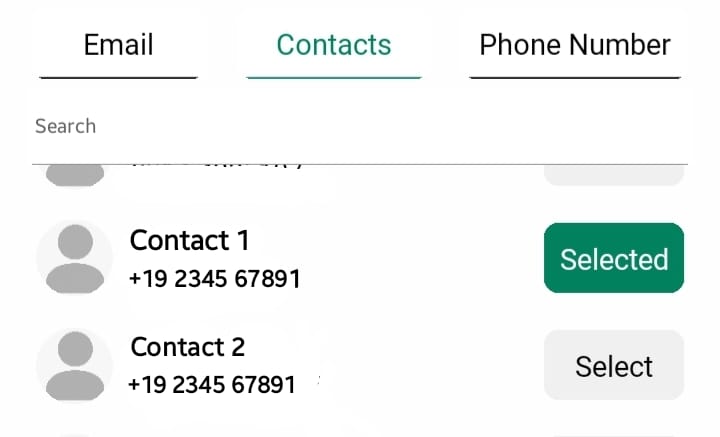Tap the partially hidden top select button
The width and height of the screenshot is (720, 437).
pyautogui.click(x=614, y=175)
